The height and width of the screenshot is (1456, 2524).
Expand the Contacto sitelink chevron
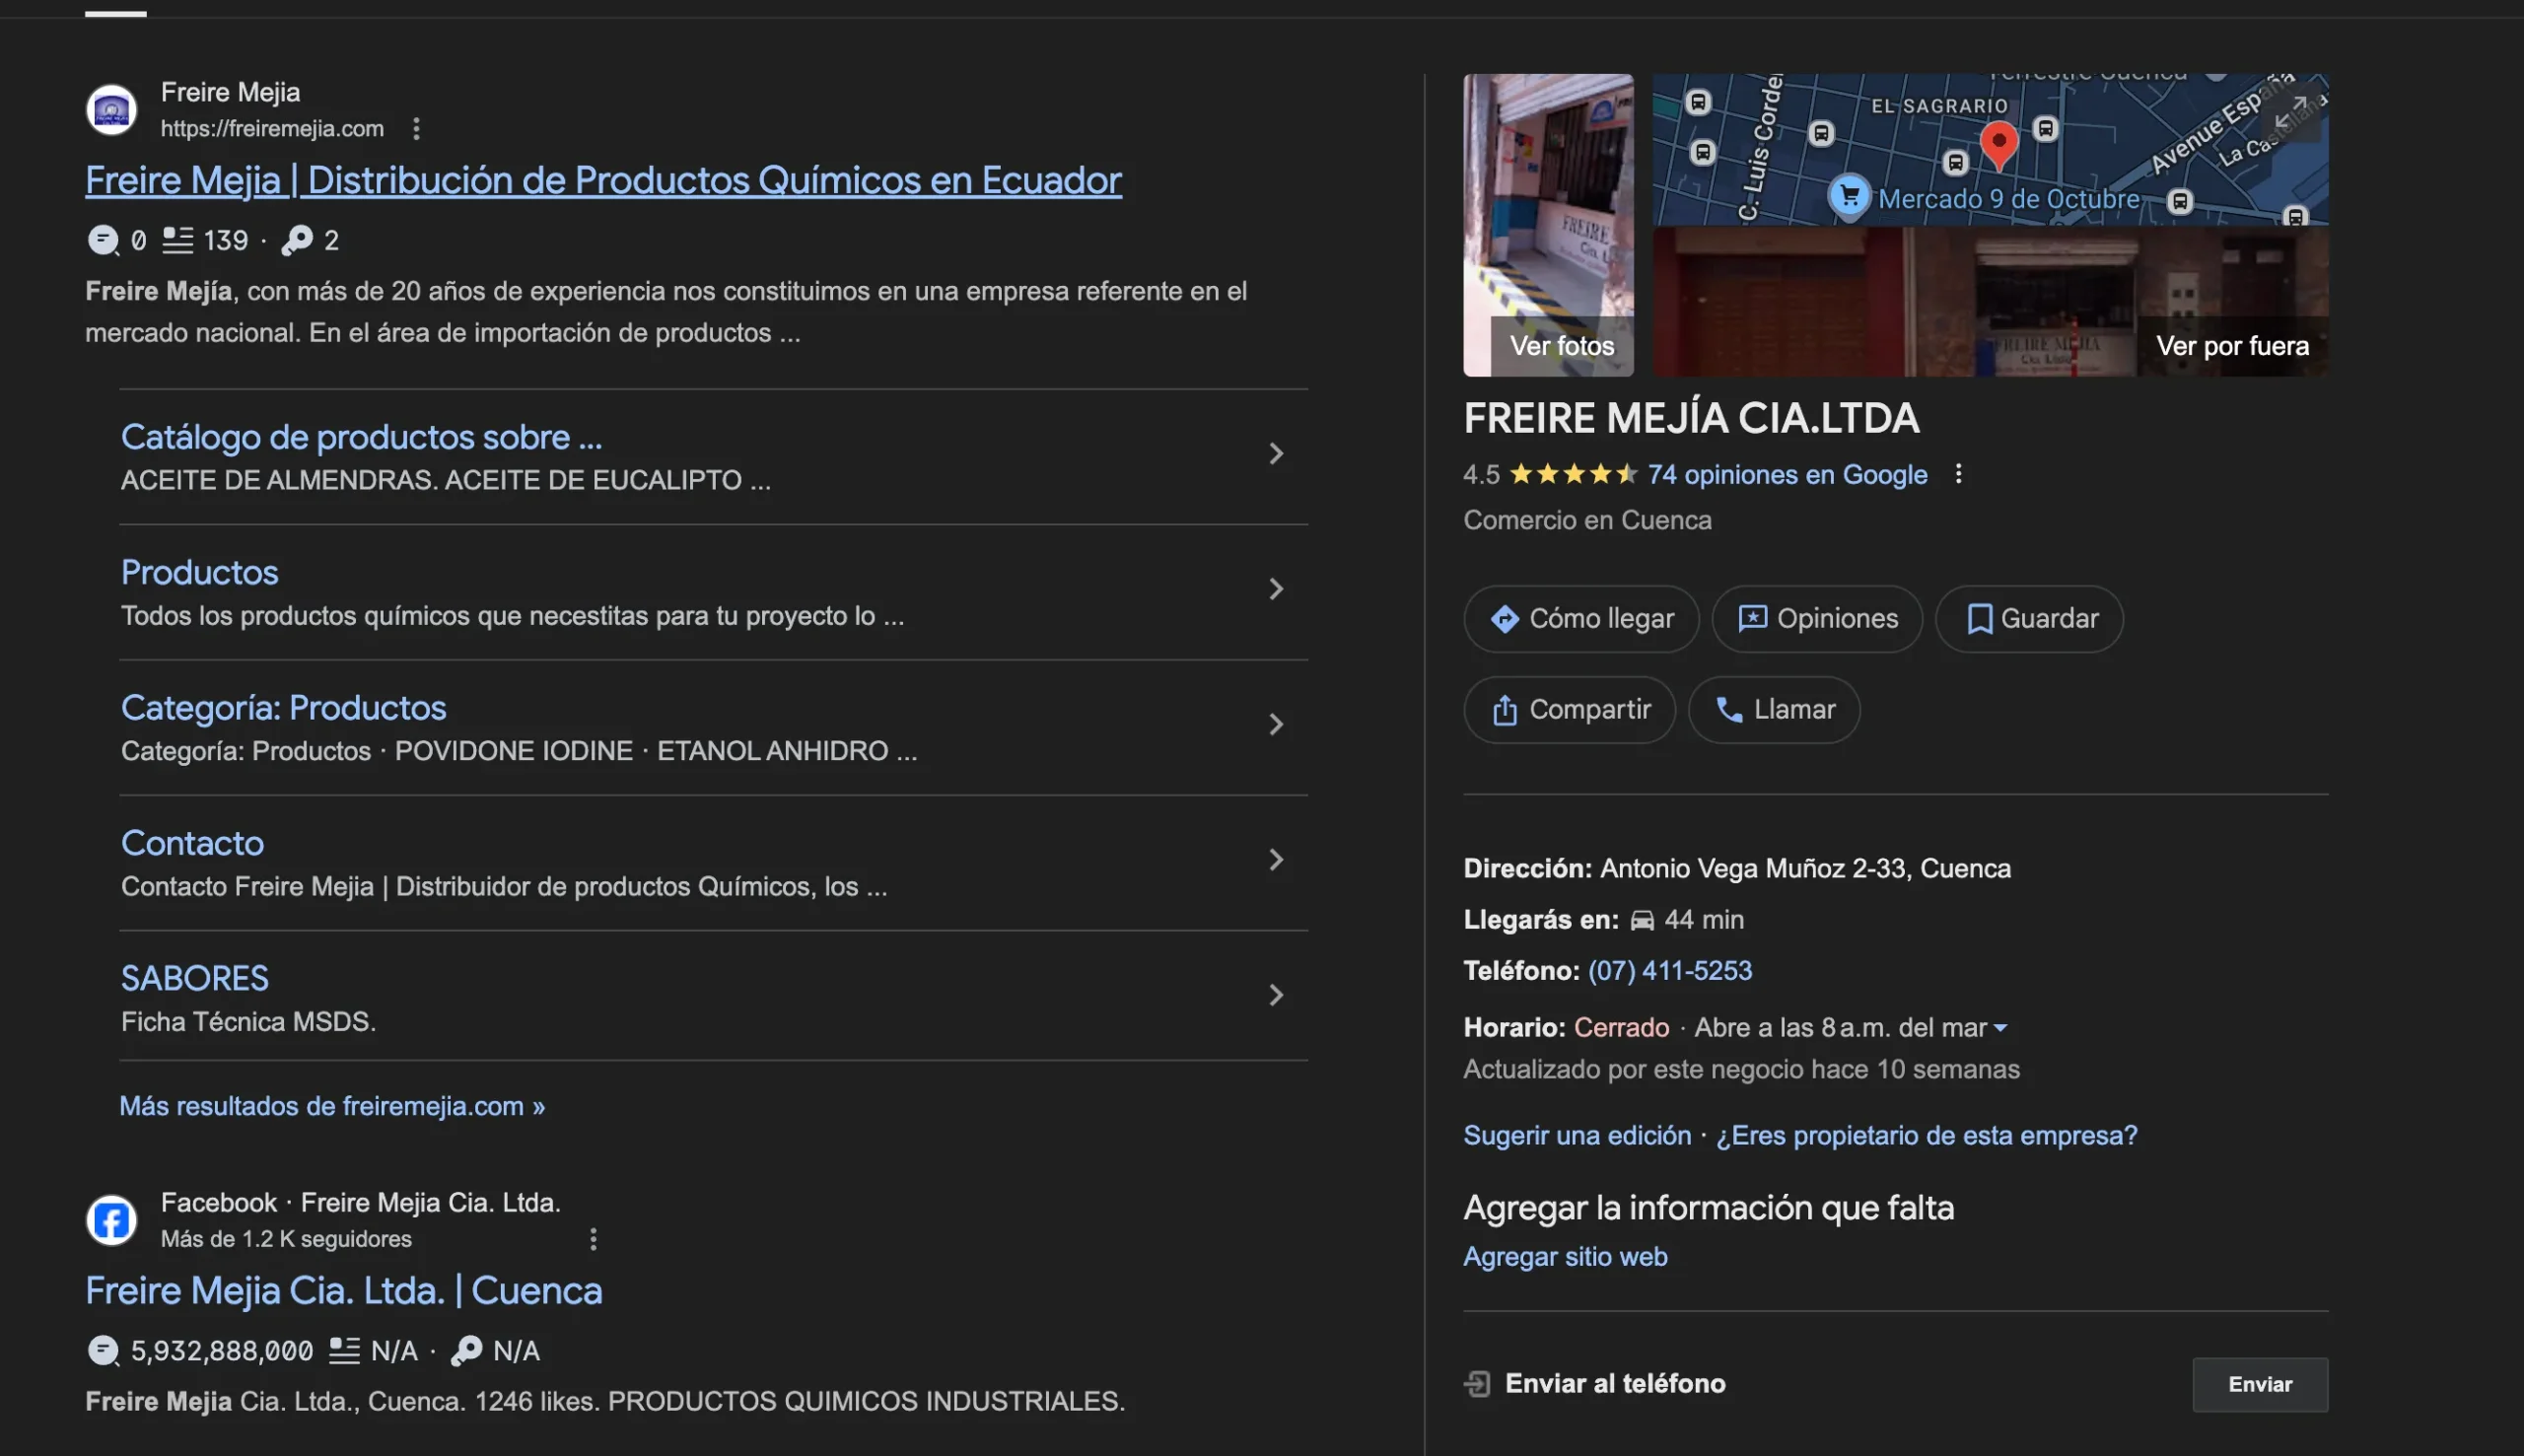pos(1276,859)
